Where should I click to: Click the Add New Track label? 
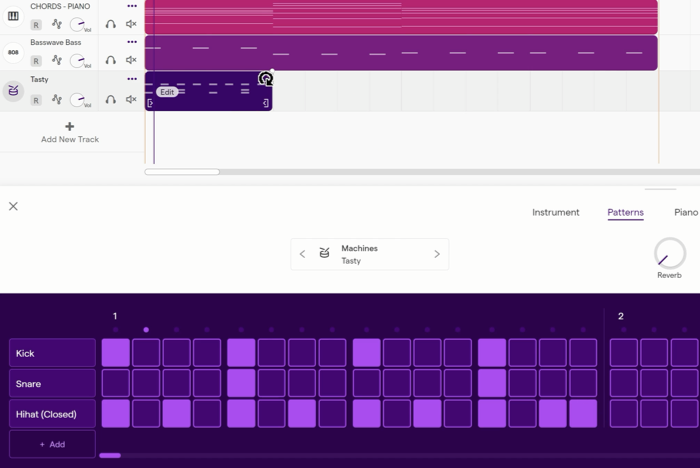click(x=70, y=139)
